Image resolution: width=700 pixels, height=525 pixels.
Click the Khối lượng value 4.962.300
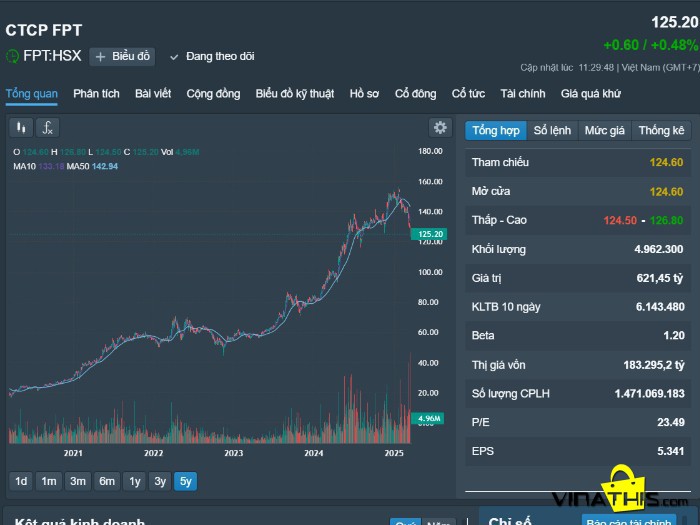coord(658,249)
